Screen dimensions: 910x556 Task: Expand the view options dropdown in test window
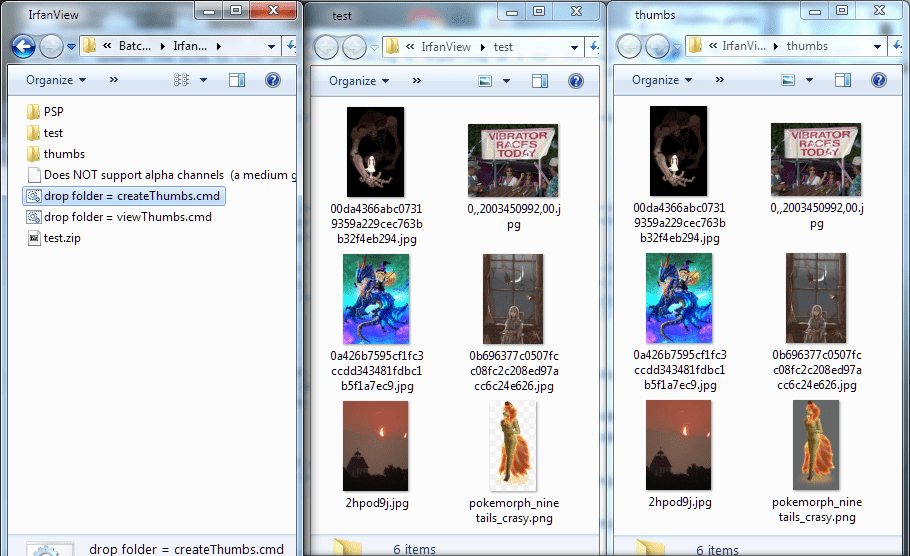point(508,81)
